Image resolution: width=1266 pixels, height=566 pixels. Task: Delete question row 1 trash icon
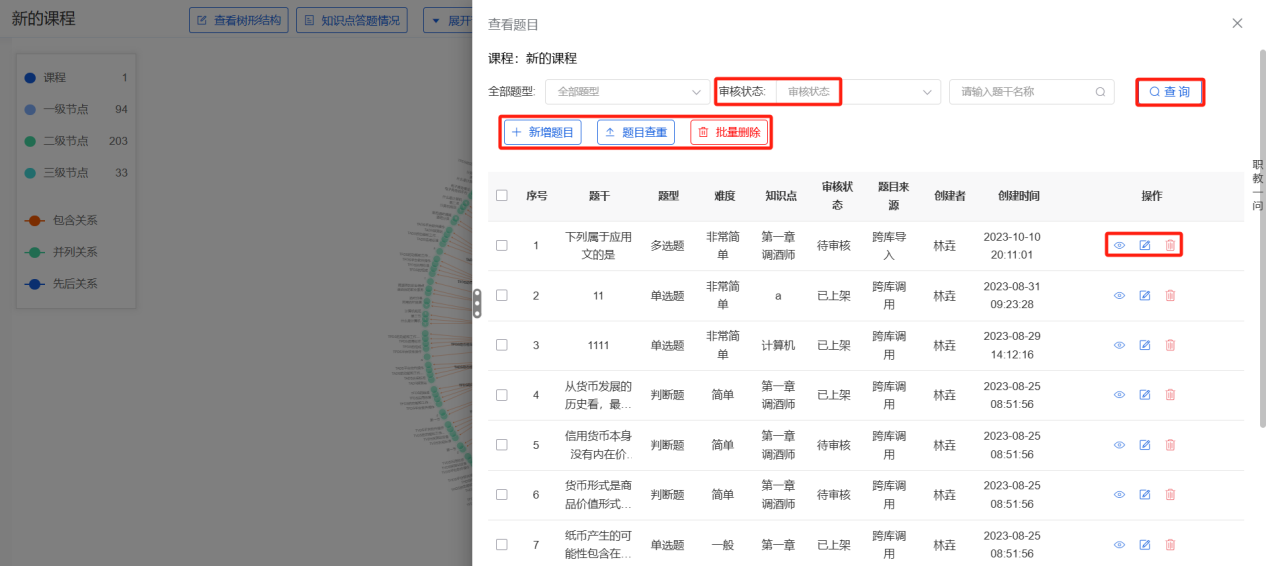pos(1170,245)
